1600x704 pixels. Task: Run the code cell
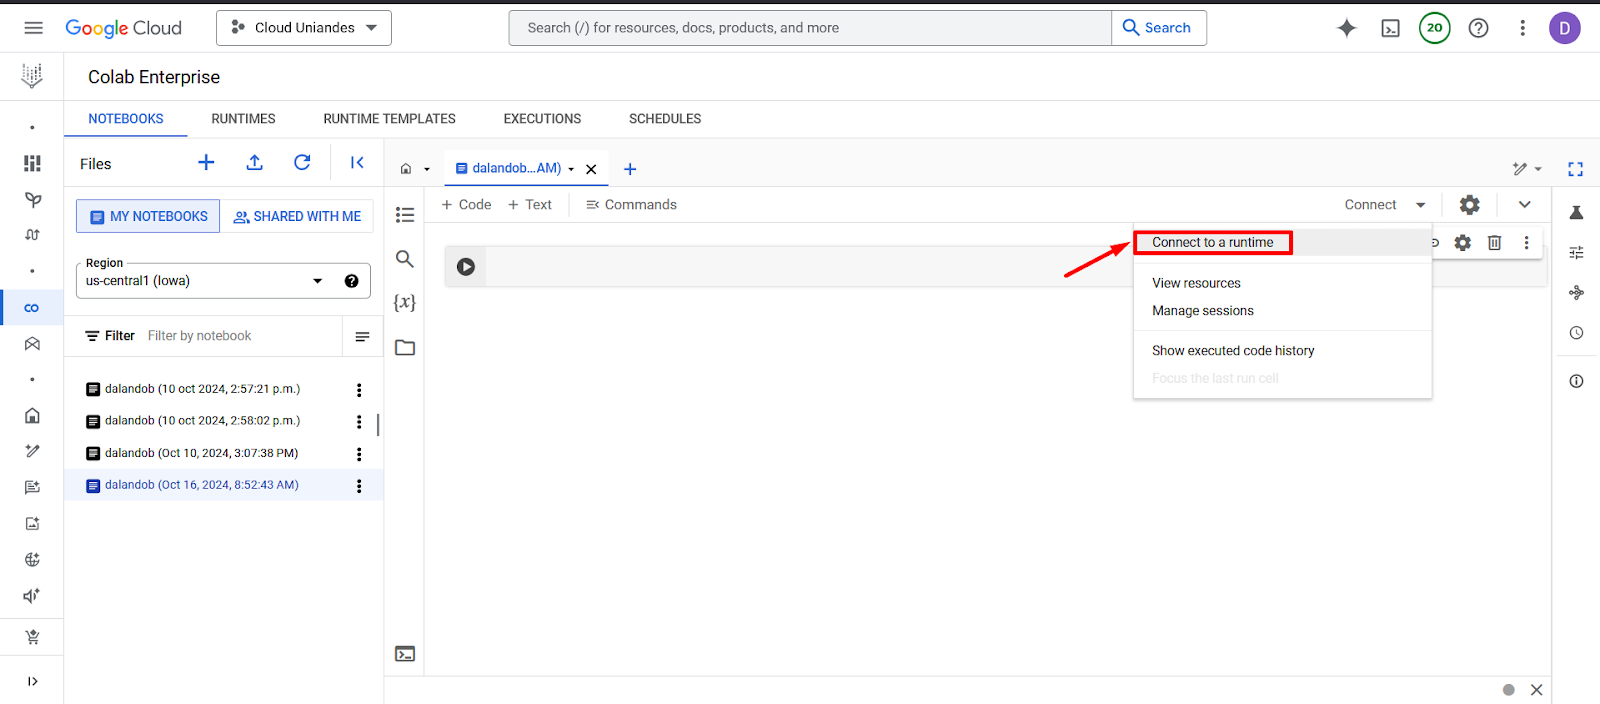point(466,267)
